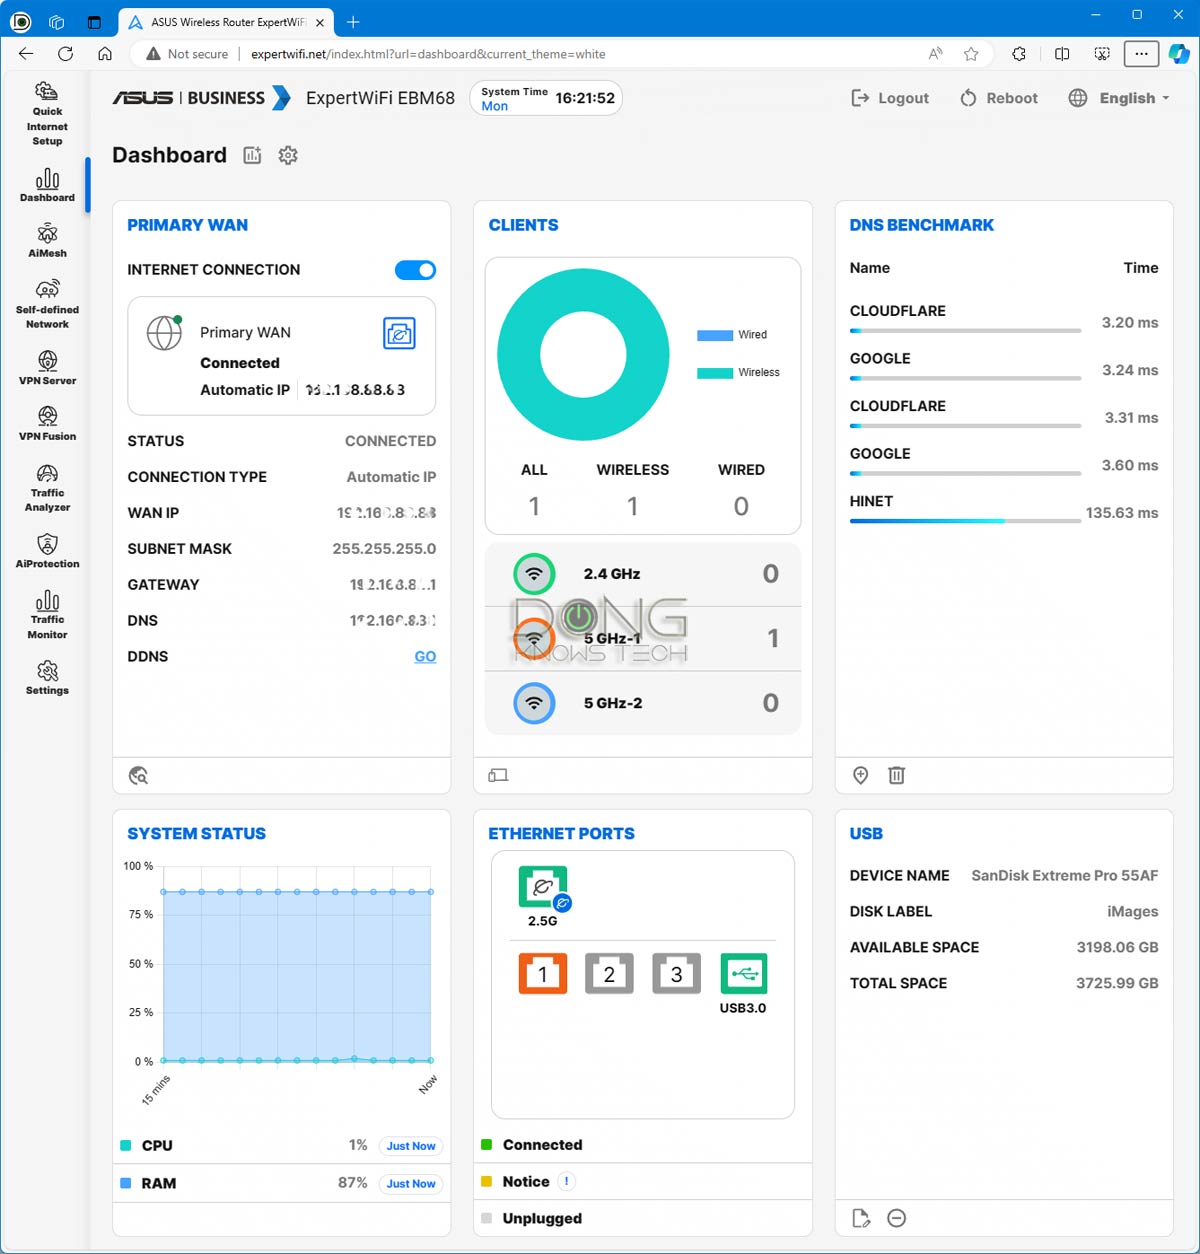This screenshot has width=1200, height=1254.
Task: Click the ASUS Business logo
Action: click(x=201, y=98)
